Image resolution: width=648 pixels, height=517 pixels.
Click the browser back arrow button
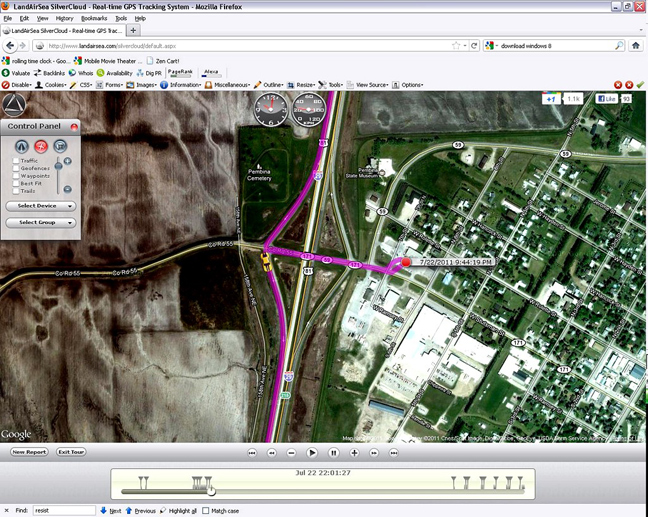tap(10, 45)
